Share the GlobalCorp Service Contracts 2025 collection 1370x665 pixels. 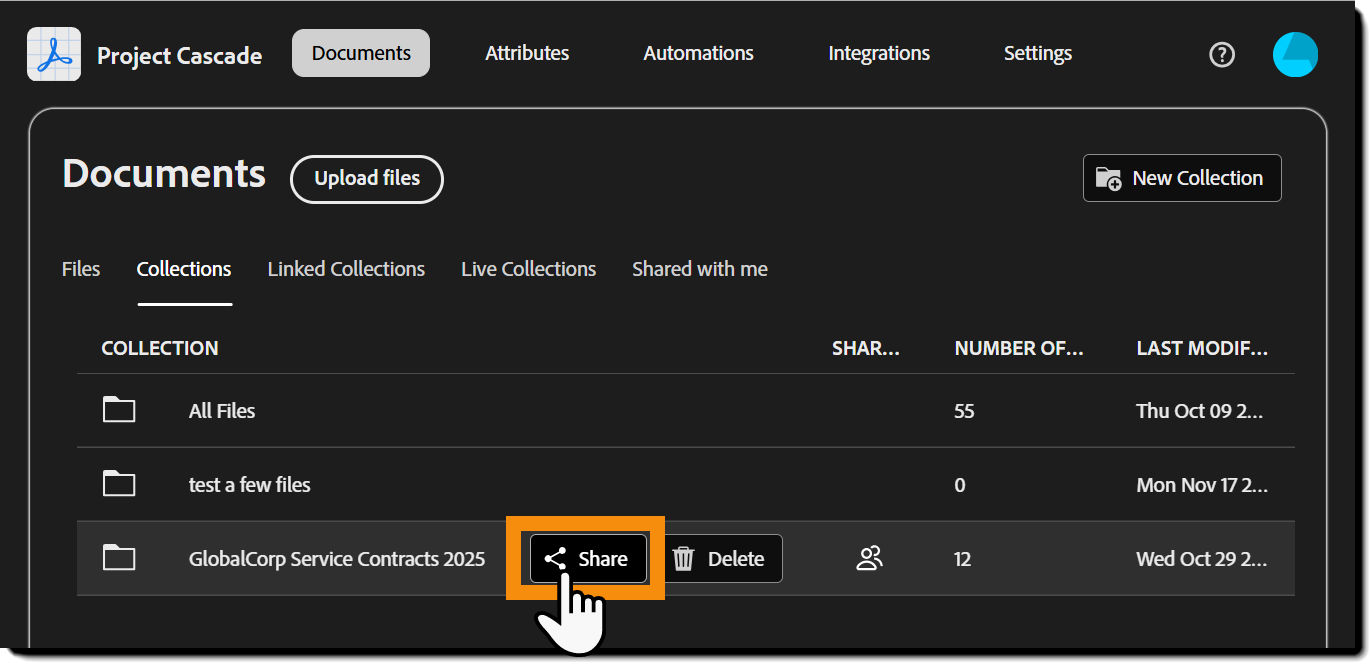tap(588, 558)
